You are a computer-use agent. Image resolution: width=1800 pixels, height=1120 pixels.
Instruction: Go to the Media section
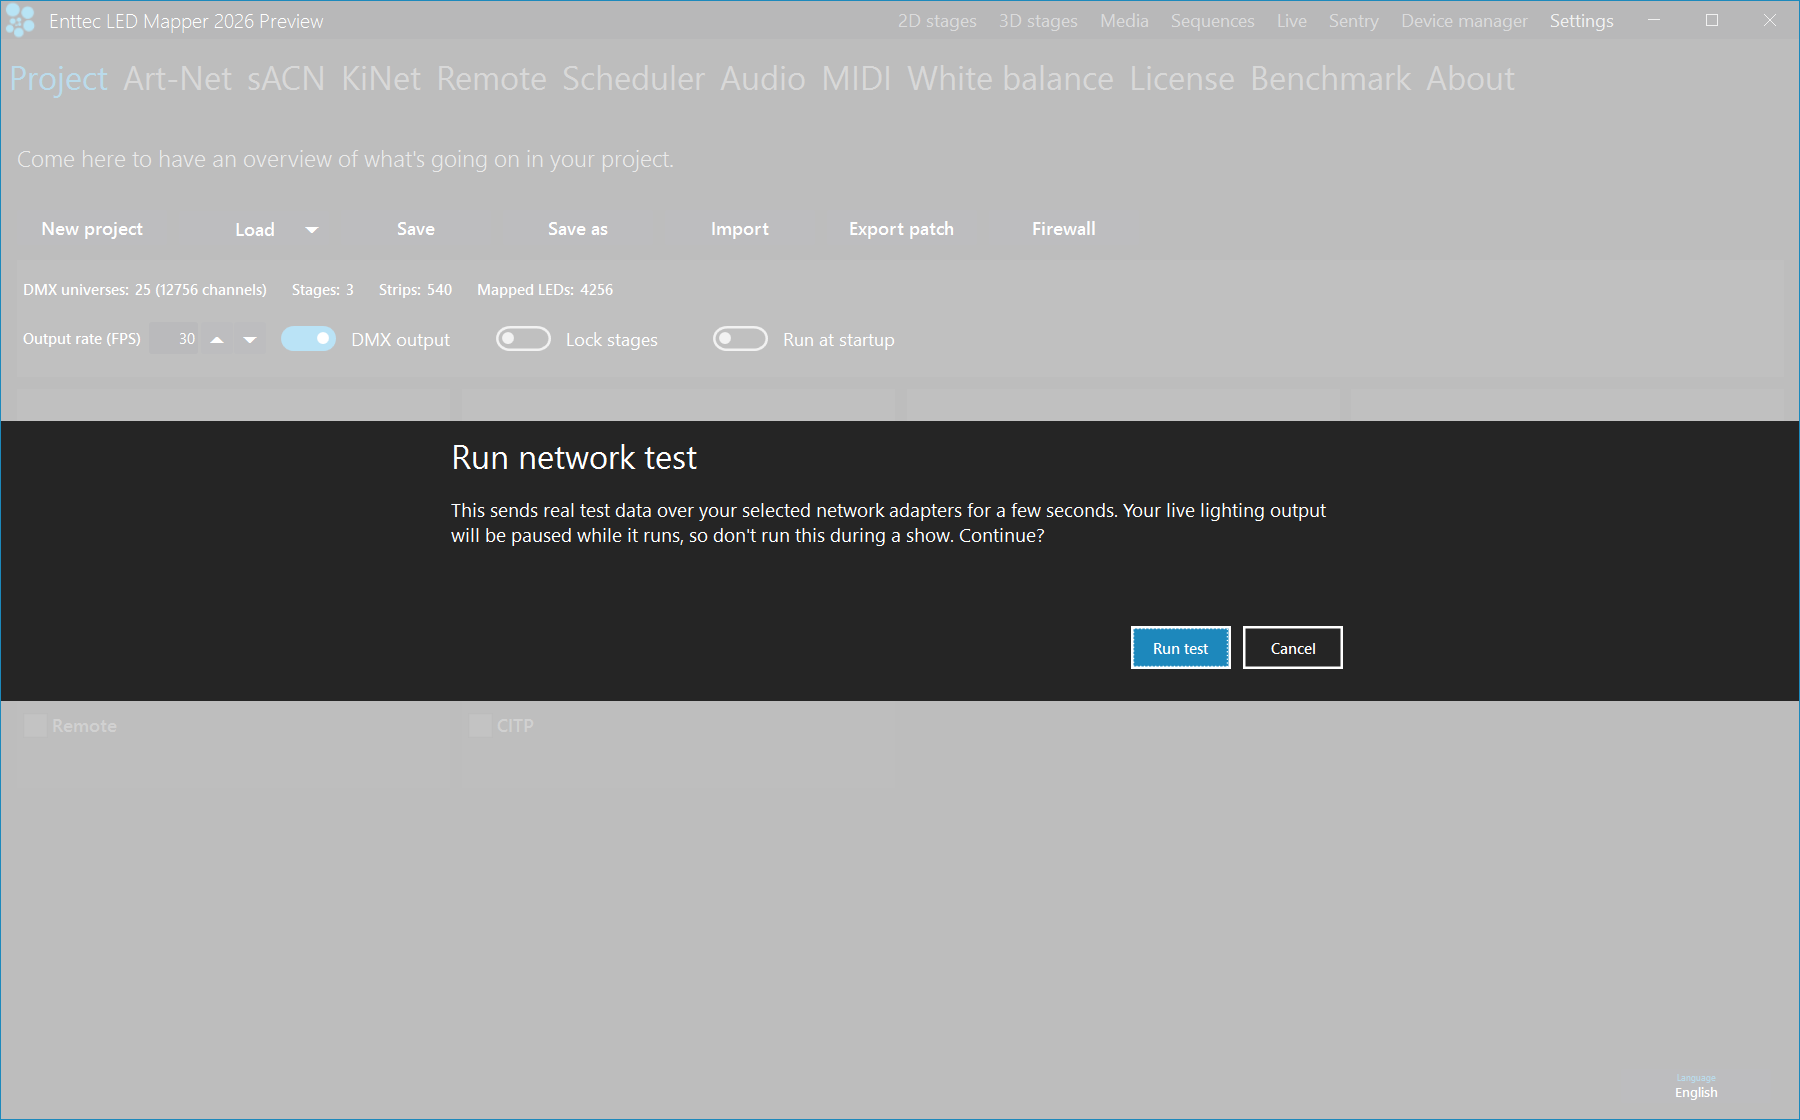[x=1124, y=21]
